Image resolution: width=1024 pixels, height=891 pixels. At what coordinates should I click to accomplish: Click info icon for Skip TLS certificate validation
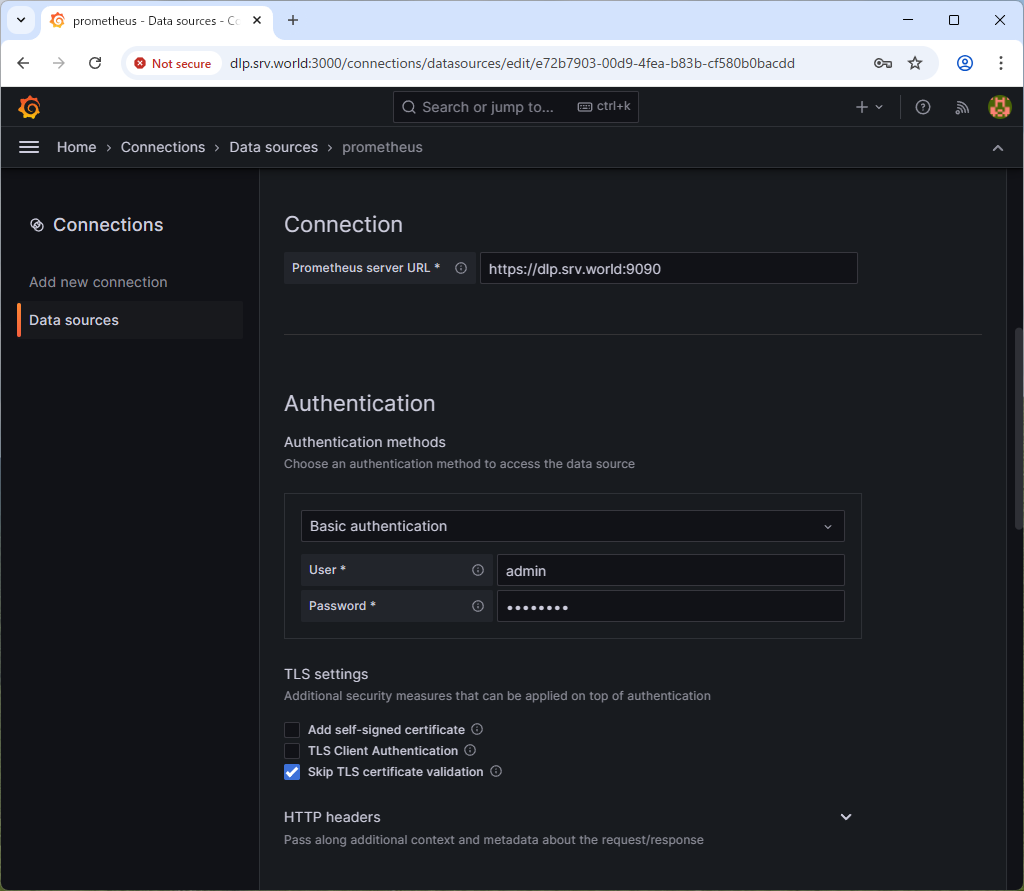pos(496,771)
